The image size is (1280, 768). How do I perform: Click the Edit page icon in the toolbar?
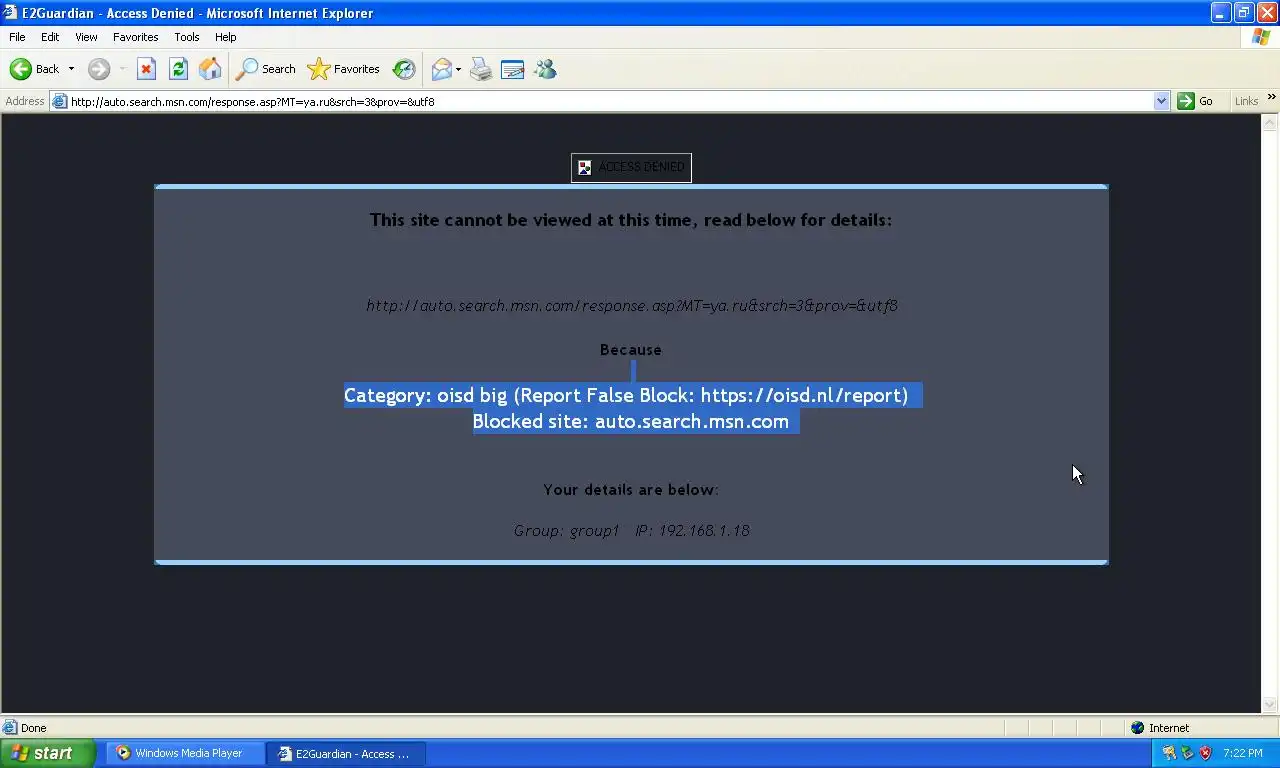tap(513, 69)
